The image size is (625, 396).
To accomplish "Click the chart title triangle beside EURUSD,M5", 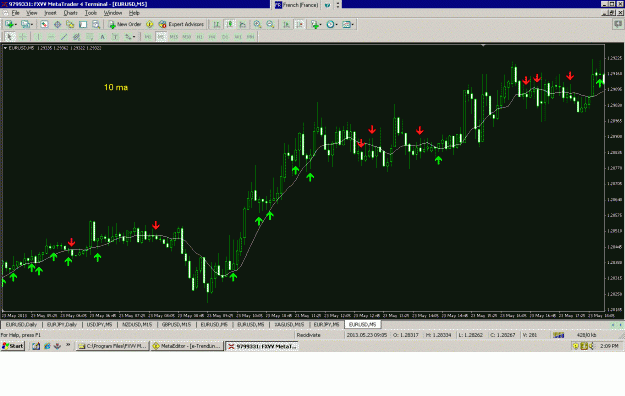I will (6, 48).
